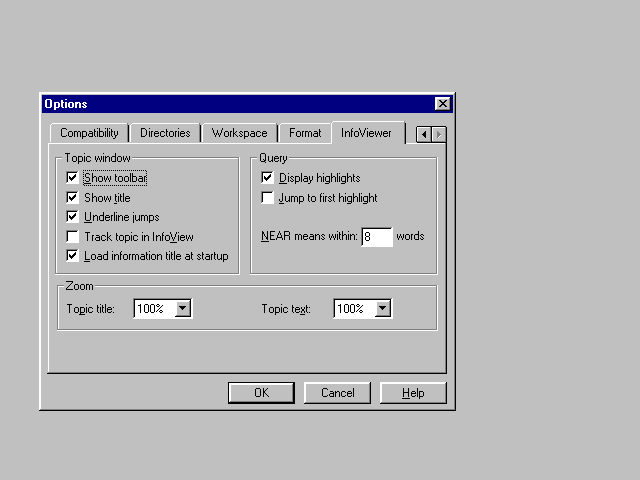
Task: Open the Directories tab
Action: point(165,133)
